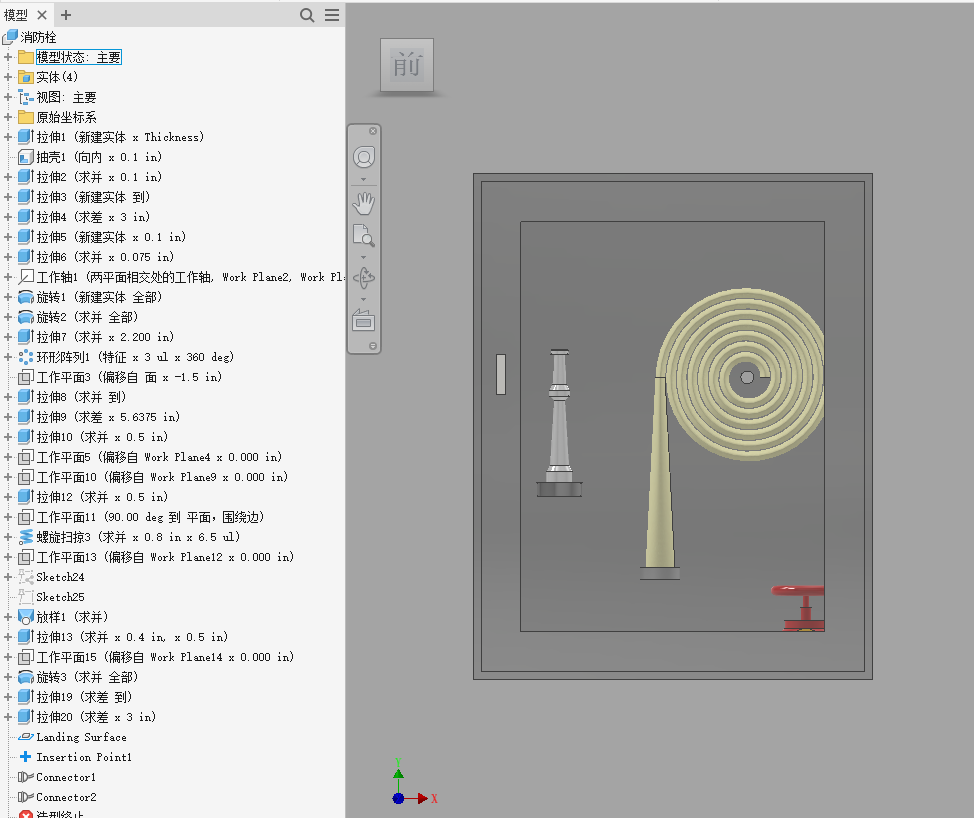The width and height of the screenshot is (974, 818).
Task: Click the 抽壳1 shell feature icon
Action: [x=25, y=157]
